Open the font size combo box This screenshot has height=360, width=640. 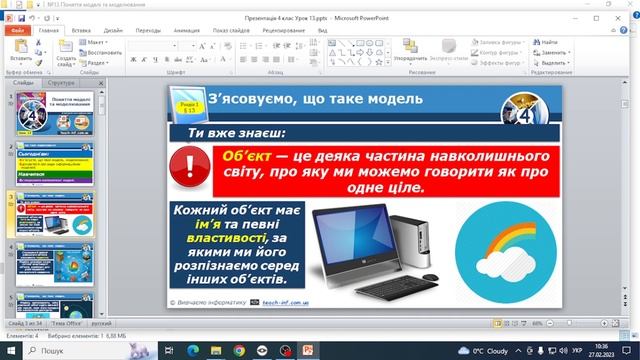[187, 46]
